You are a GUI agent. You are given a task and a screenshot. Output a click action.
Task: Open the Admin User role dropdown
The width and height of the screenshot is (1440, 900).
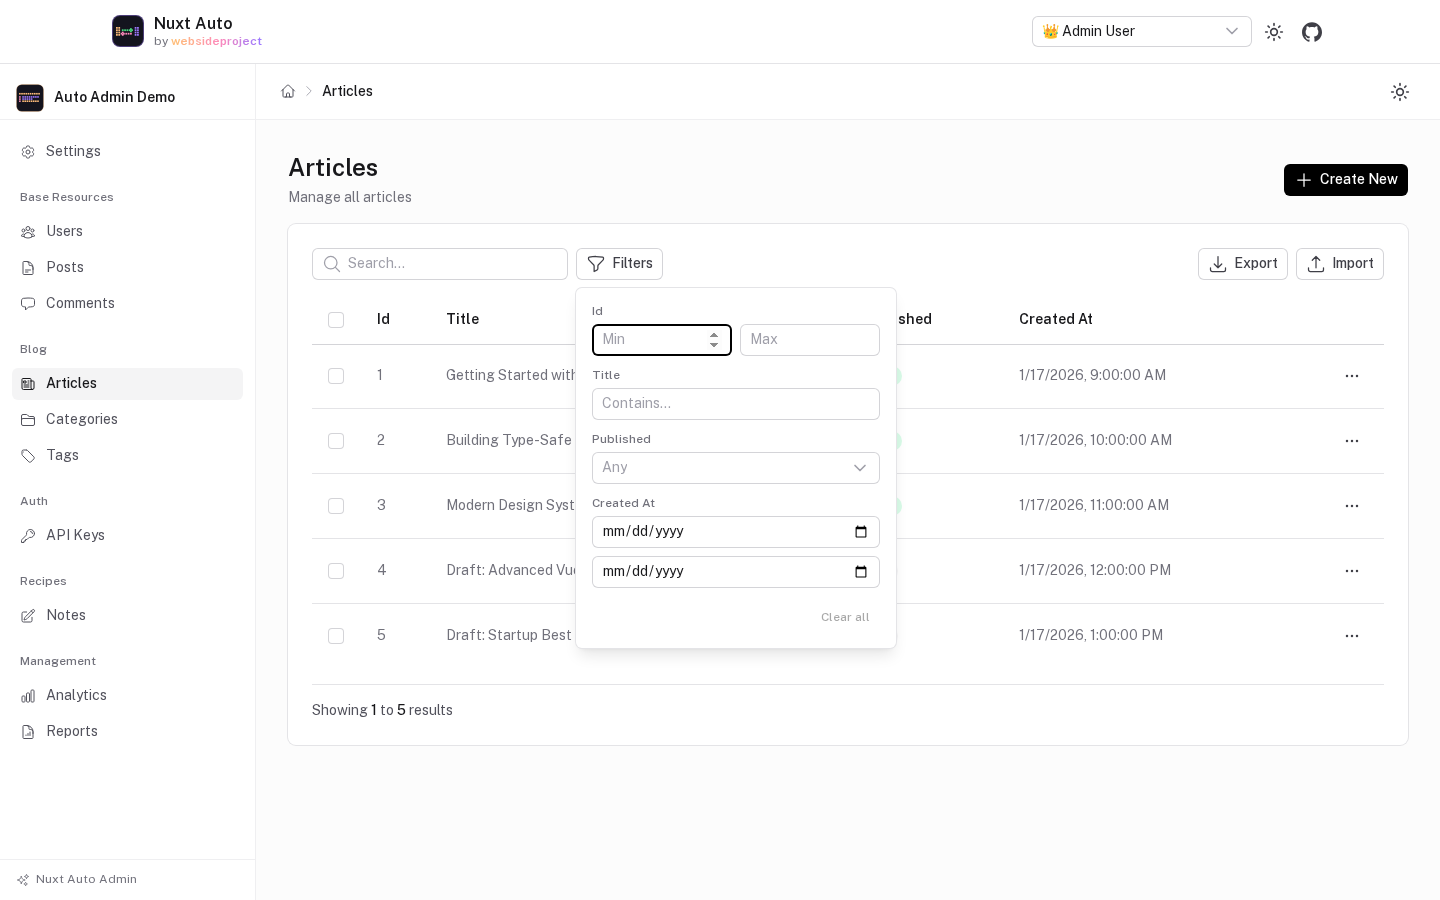click(x=1142, y=32)
